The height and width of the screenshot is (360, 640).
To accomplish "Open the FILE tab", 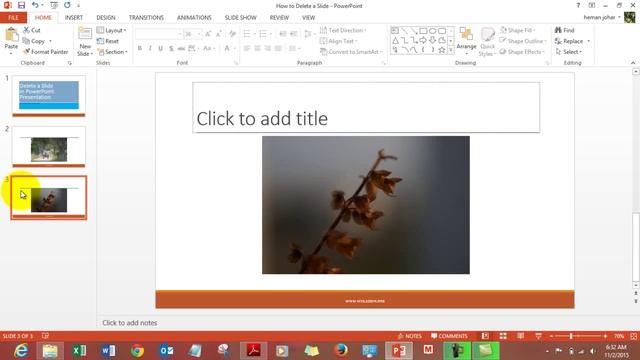I will [13, 18].
